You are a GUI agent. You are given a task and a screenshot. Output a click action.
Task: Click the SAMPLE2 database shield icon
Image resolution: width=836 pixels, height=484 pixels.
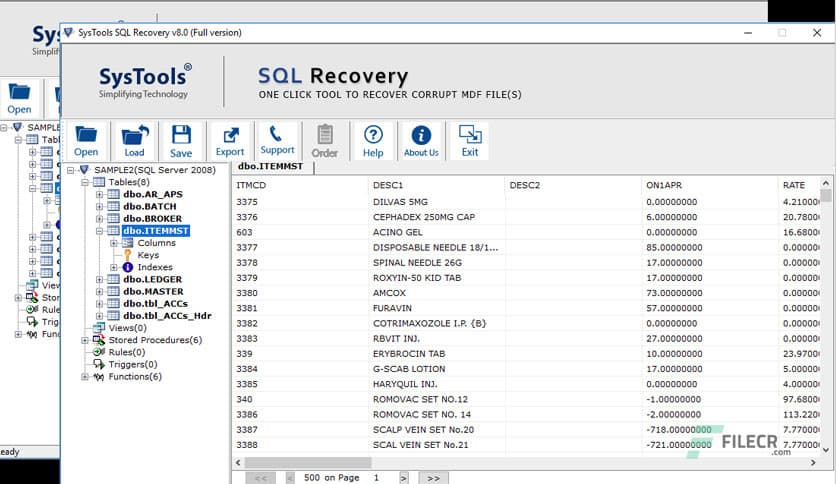pyautogui.click(x=84, y=170)
